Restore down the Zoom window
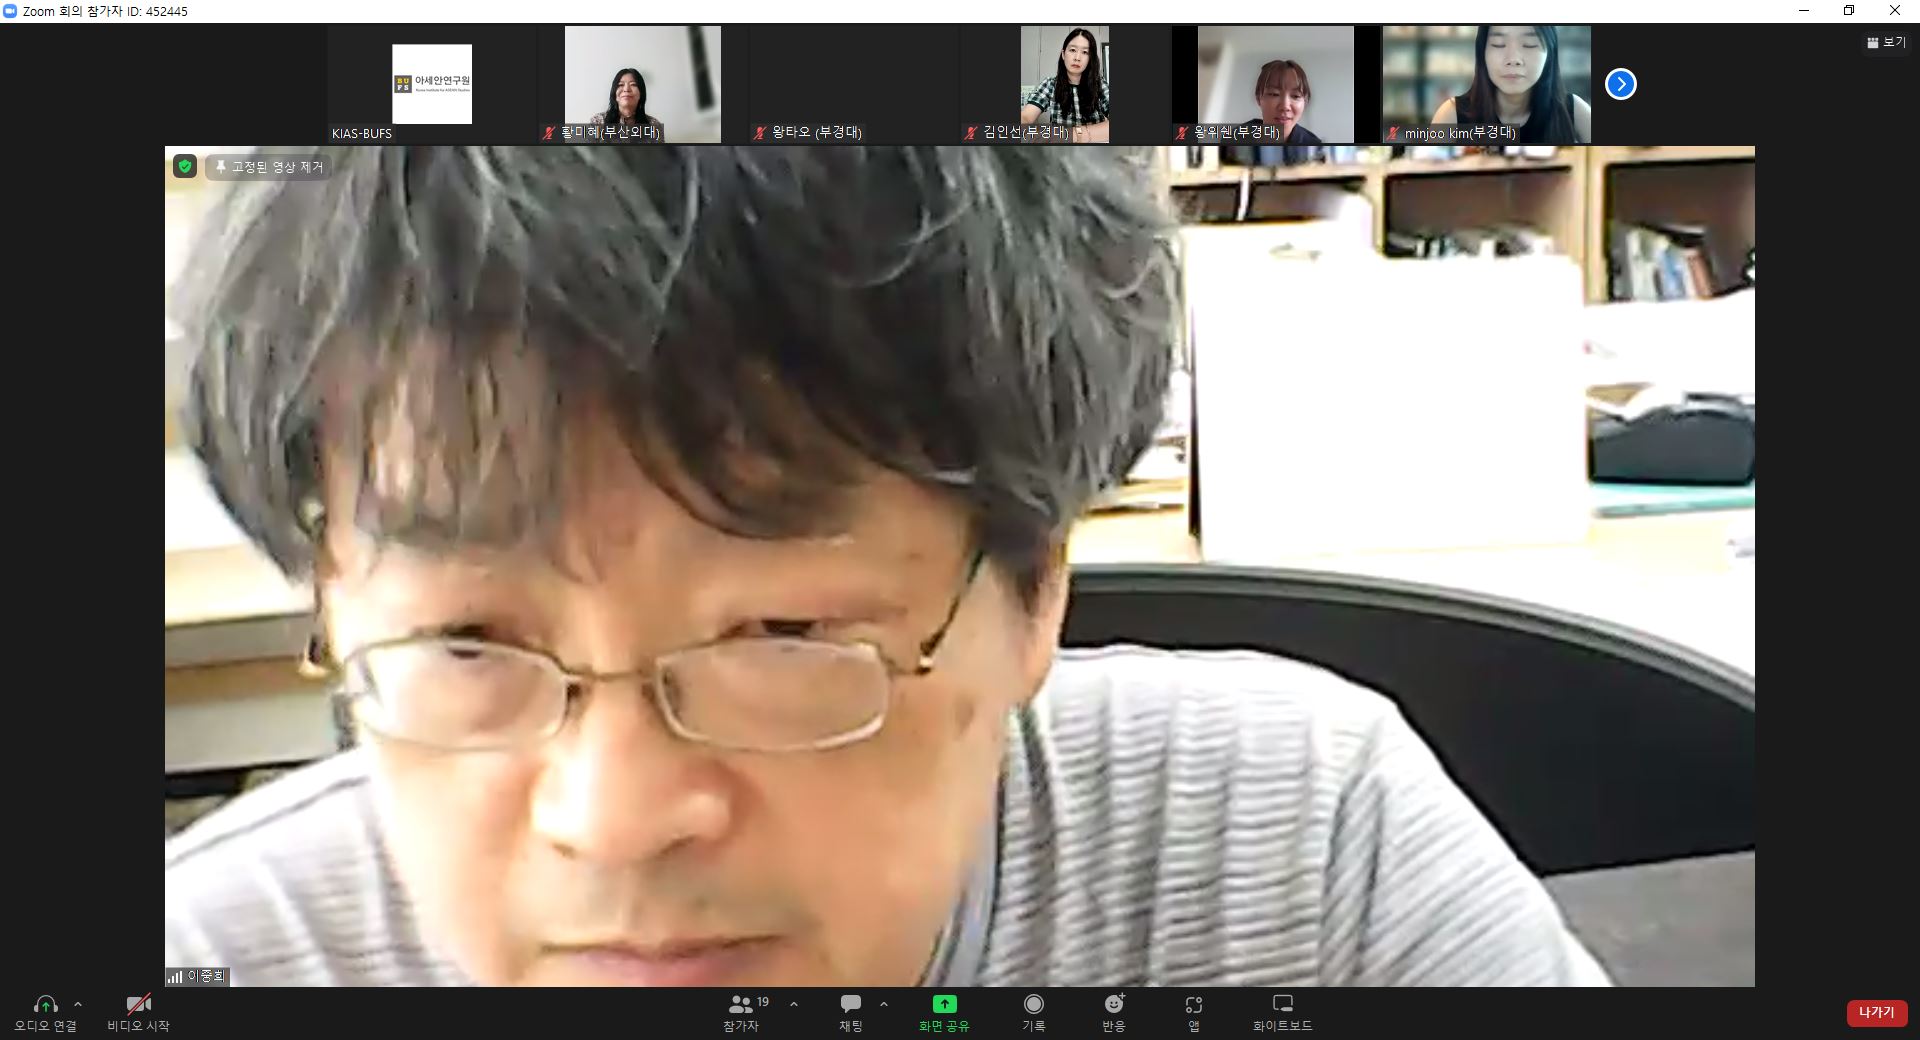Viewport: 1920px width, 1040px height. [x=1849, y=11]
